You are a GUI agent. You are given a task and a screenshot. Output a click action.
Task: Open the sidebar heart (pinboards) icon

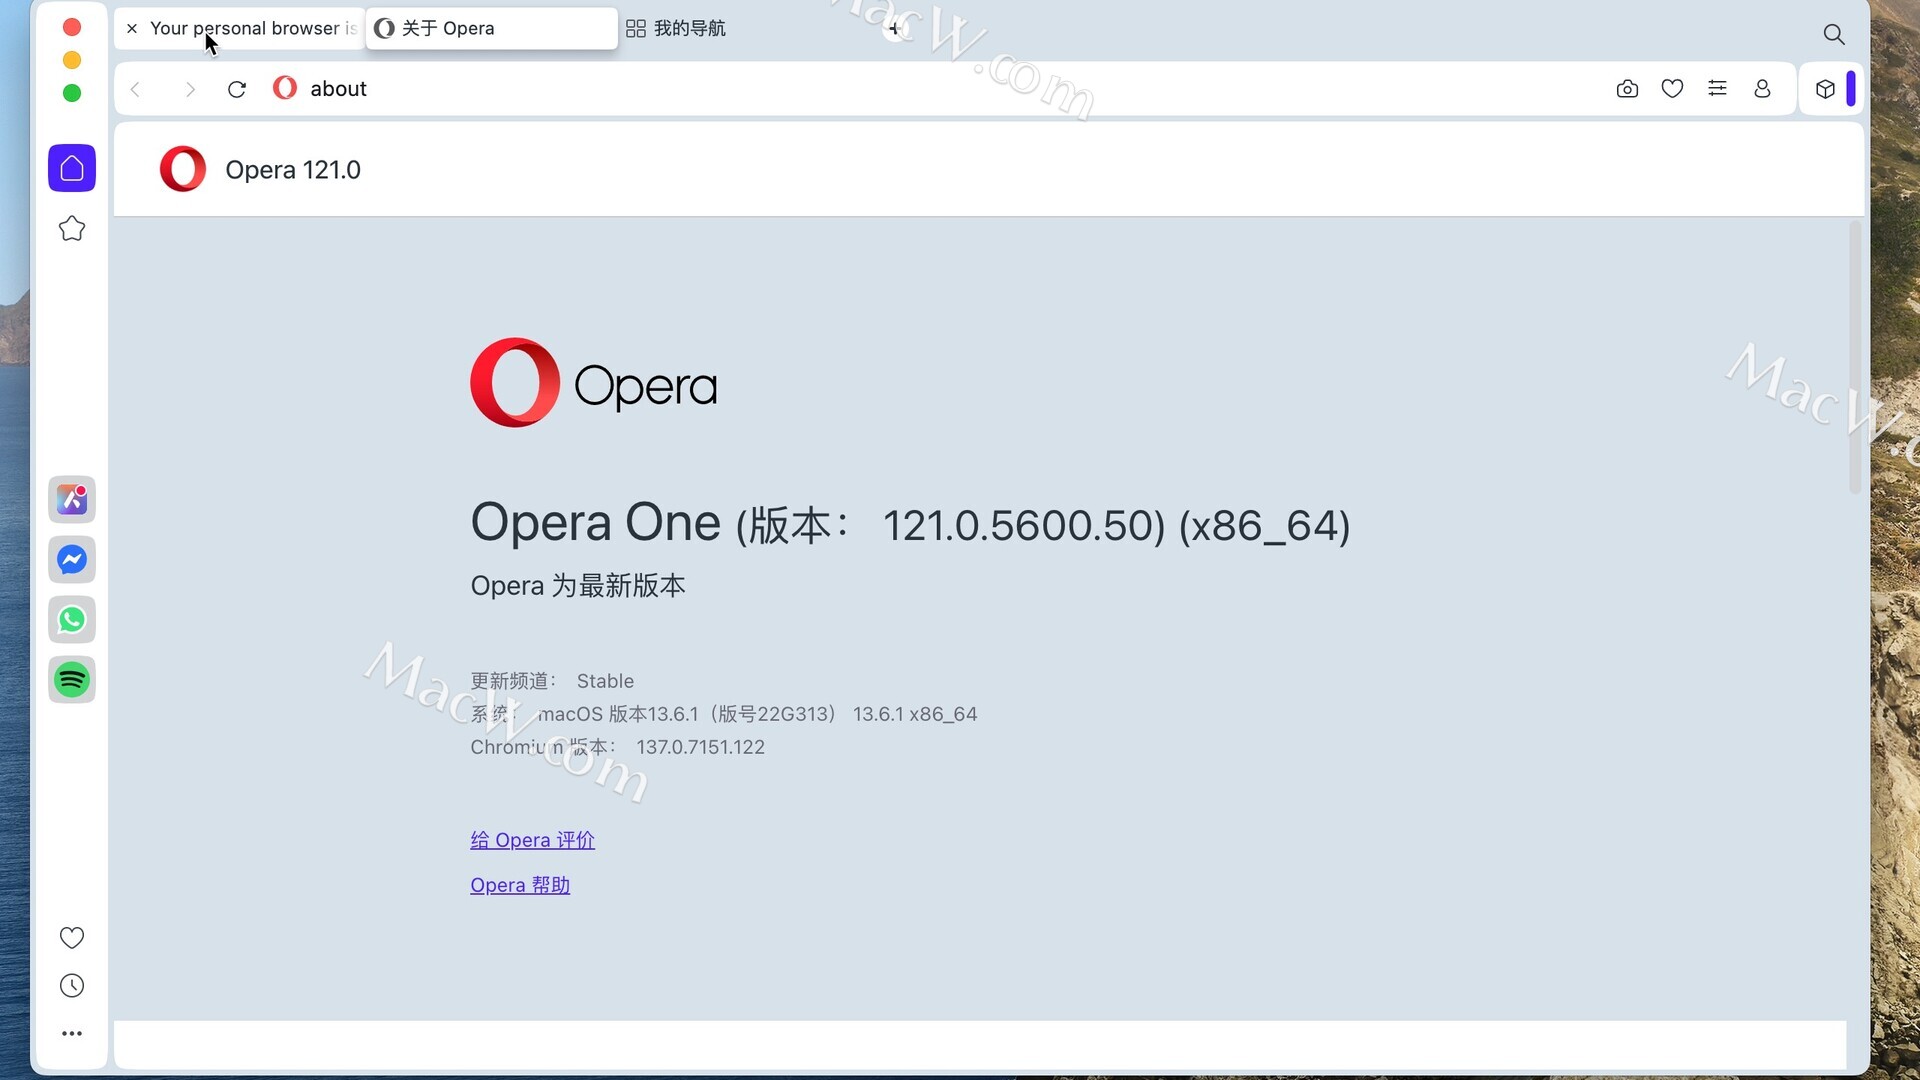pyautogui.click(x=72, y=938)
